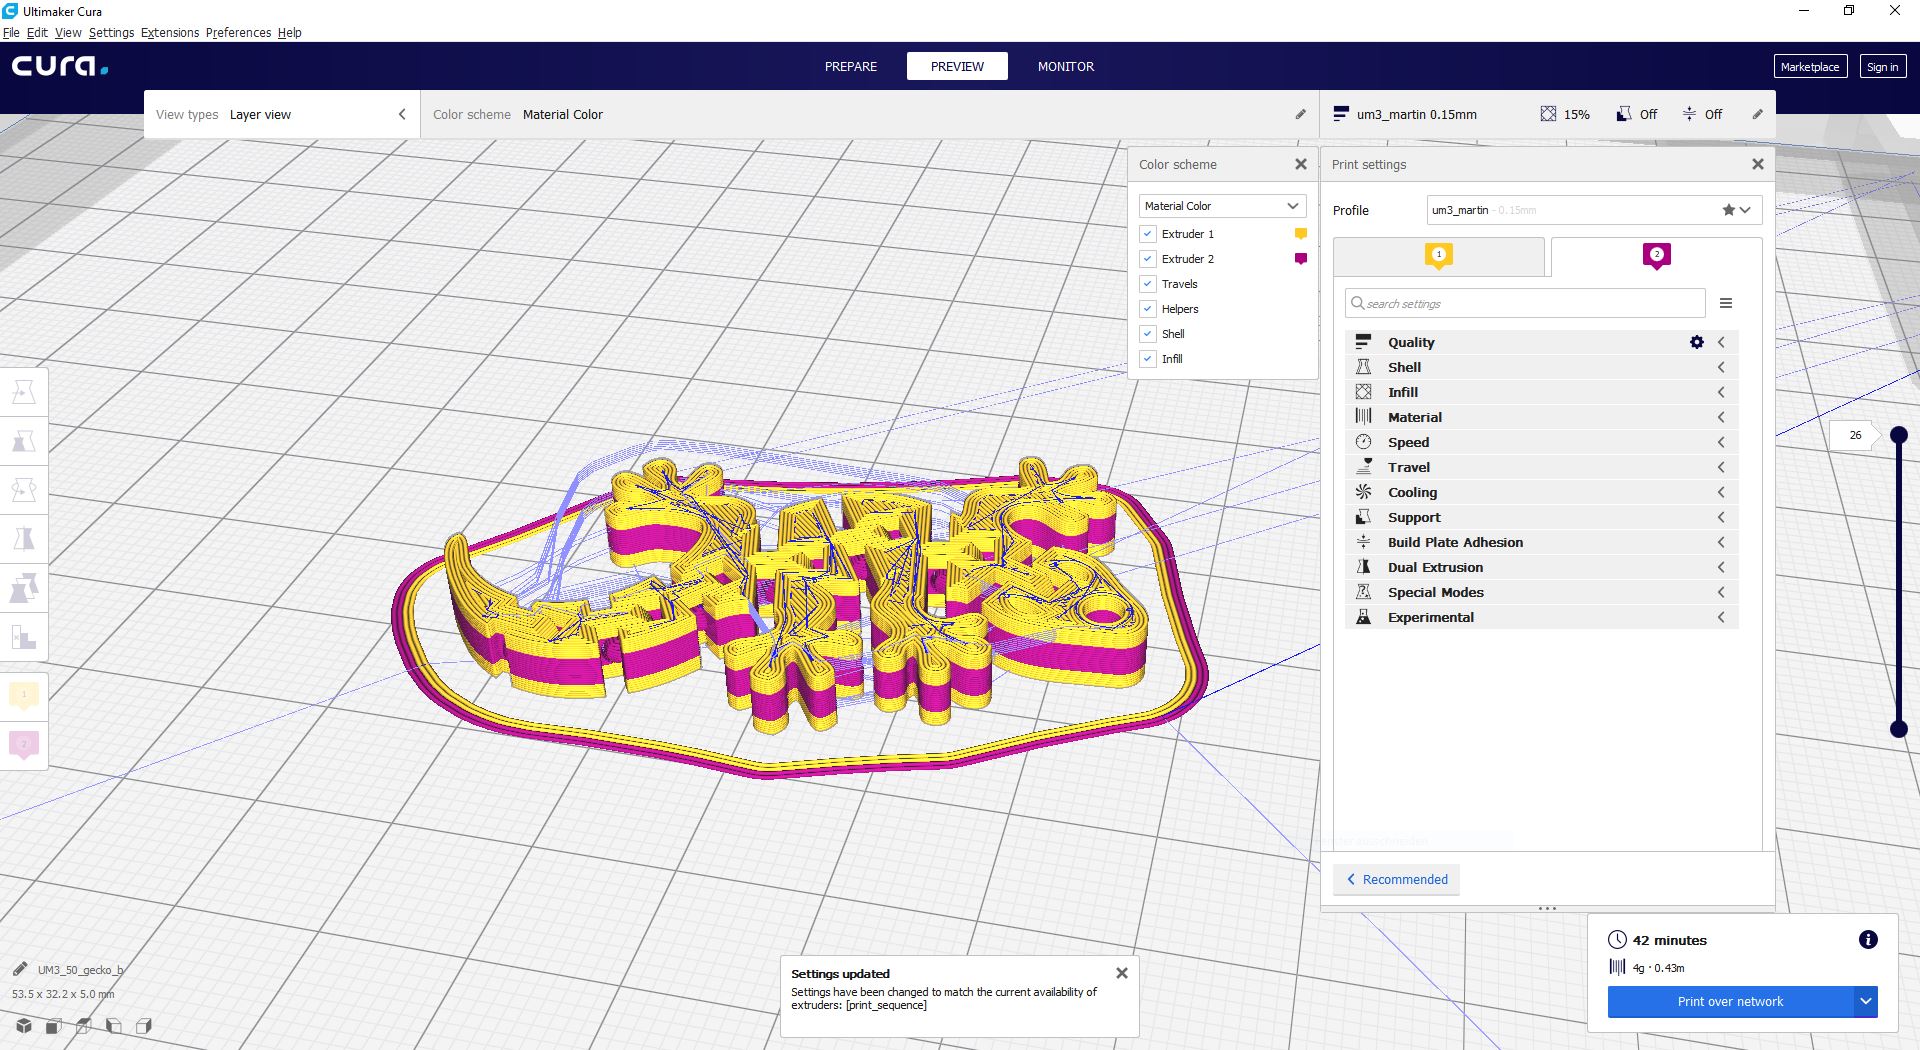1920x1050 pixels.
Task: Toggle Helpers checkbox
Action: [x=1148, y=309]
